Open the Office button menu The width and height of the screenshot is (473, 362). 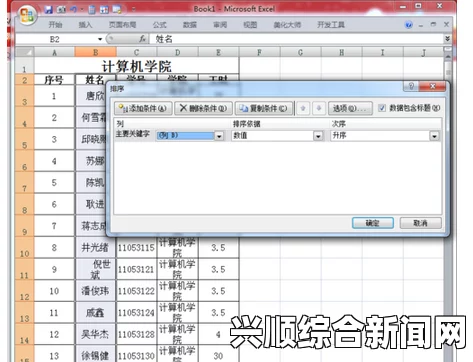[x=27, y=14]
